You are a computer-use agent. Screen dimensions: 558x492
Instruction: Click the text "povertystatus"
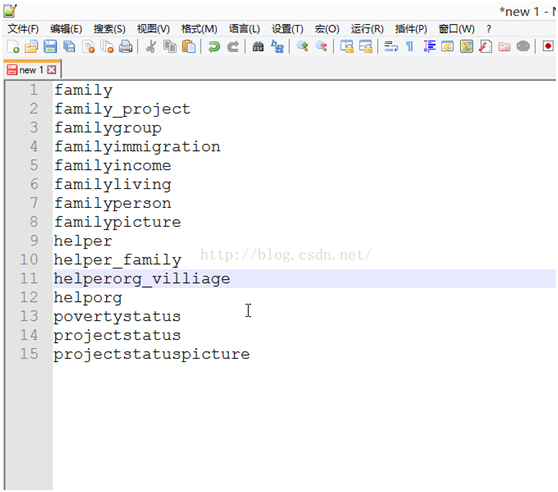coord(117,316)
